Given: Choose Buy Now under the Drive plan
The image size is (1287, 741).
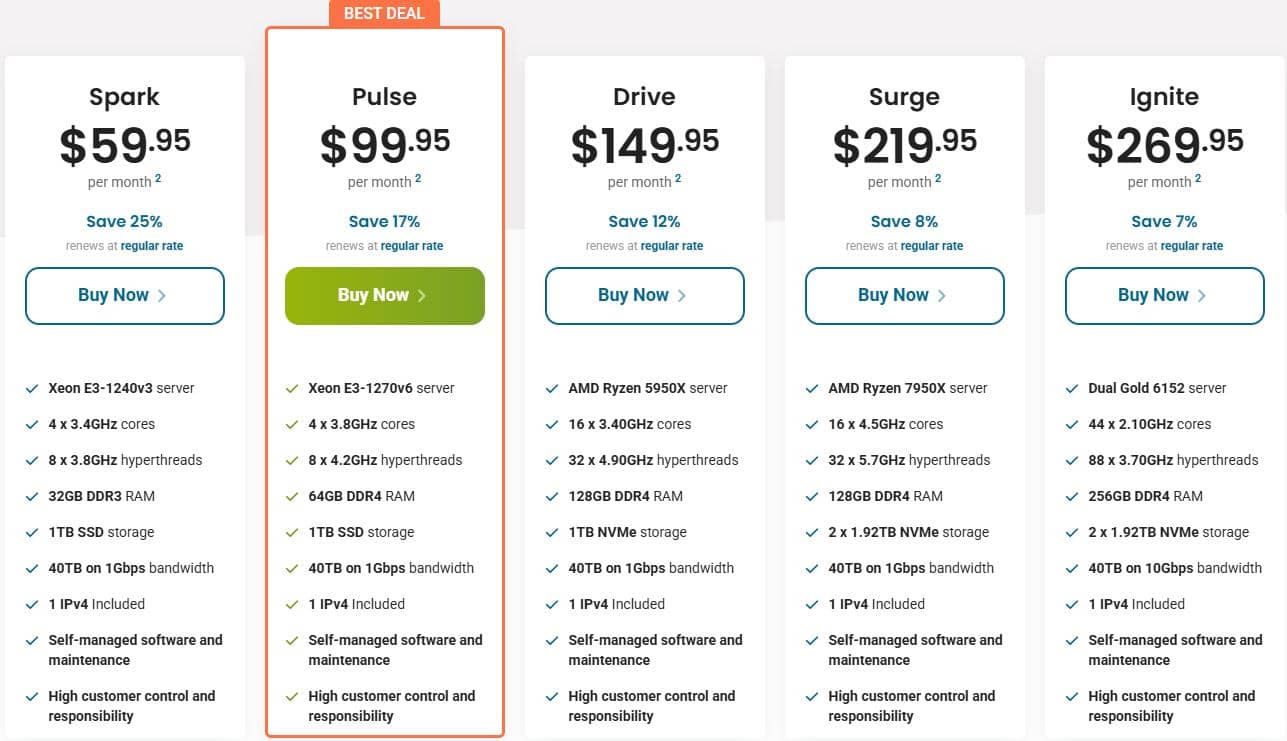Looking at the screenshot, I should [x=644, y=296].
